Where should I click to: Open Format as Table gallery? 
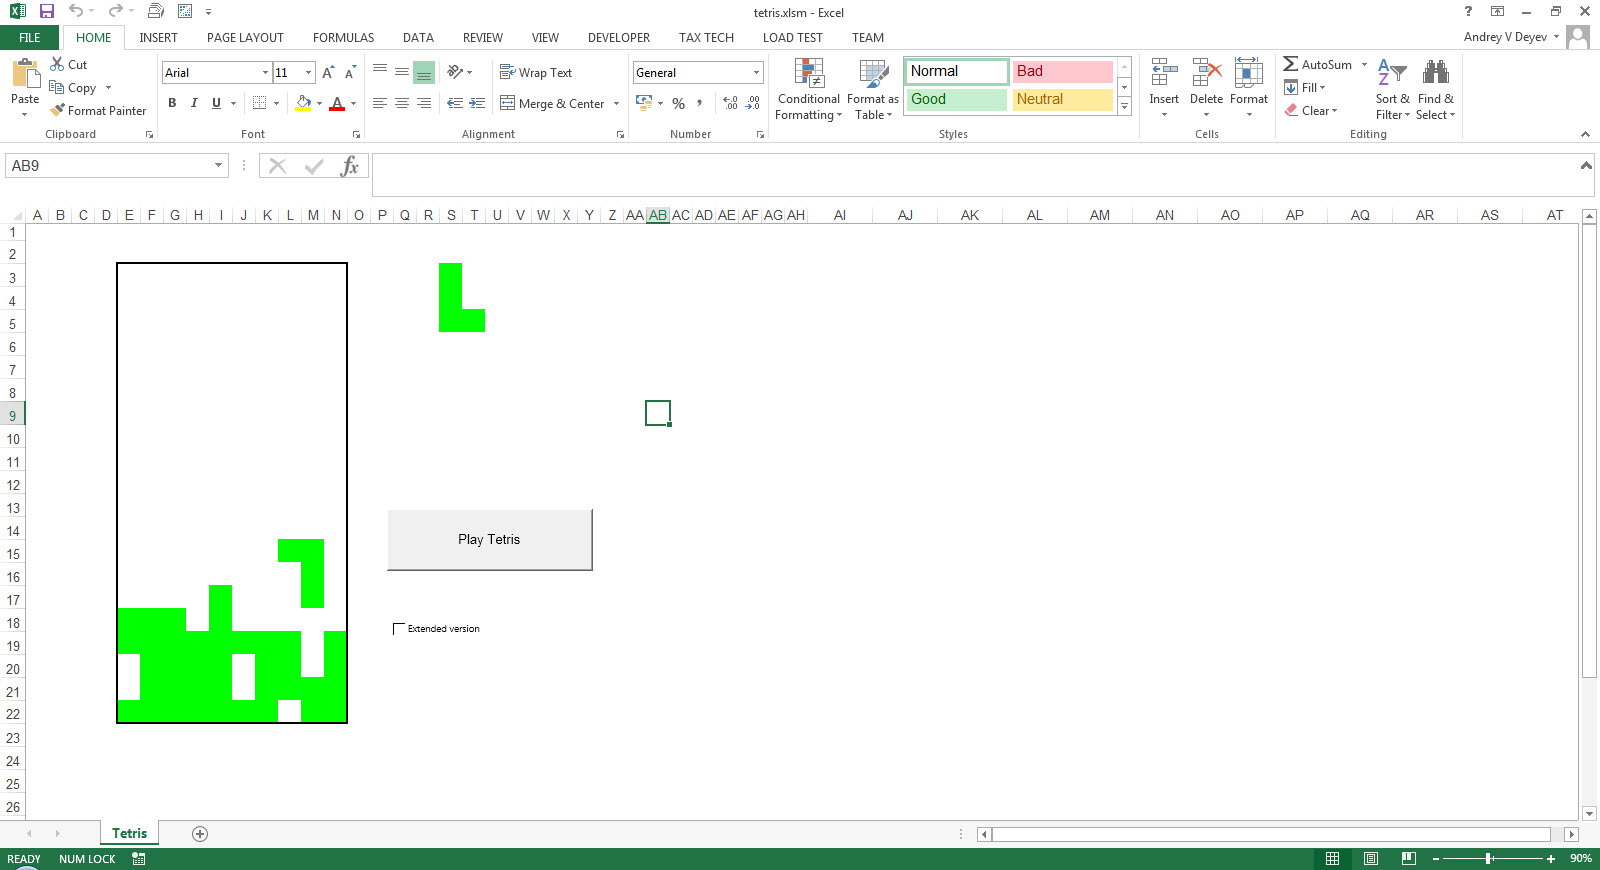(873, 89)
